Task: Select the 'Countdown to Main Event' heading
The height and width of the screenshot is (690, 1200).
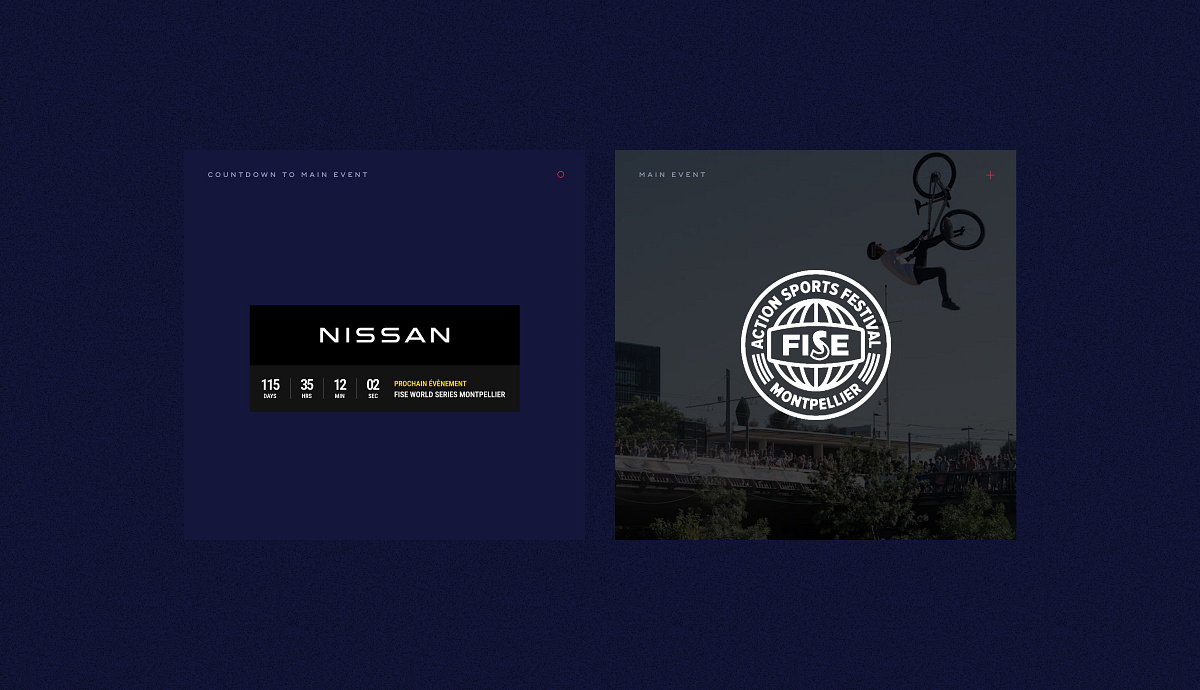Action: pos(288,175)
